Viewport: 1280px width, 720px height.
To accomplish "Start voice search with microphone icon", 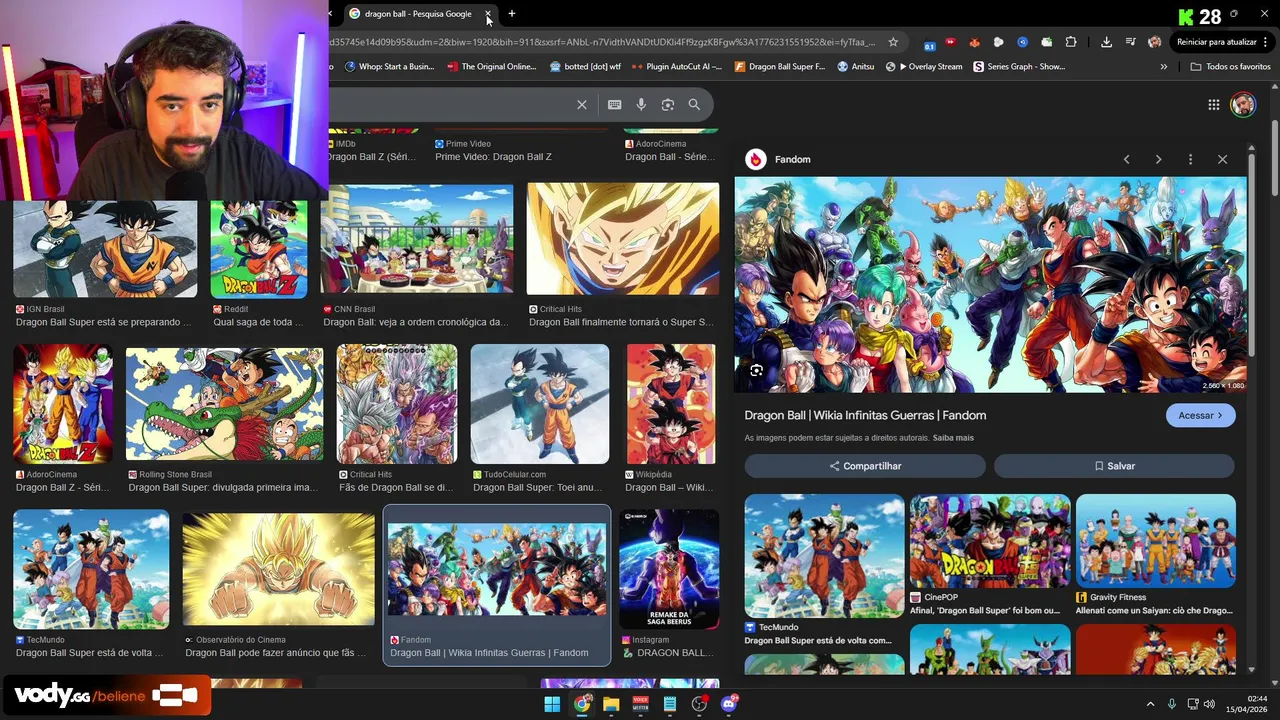I will 641,105.
